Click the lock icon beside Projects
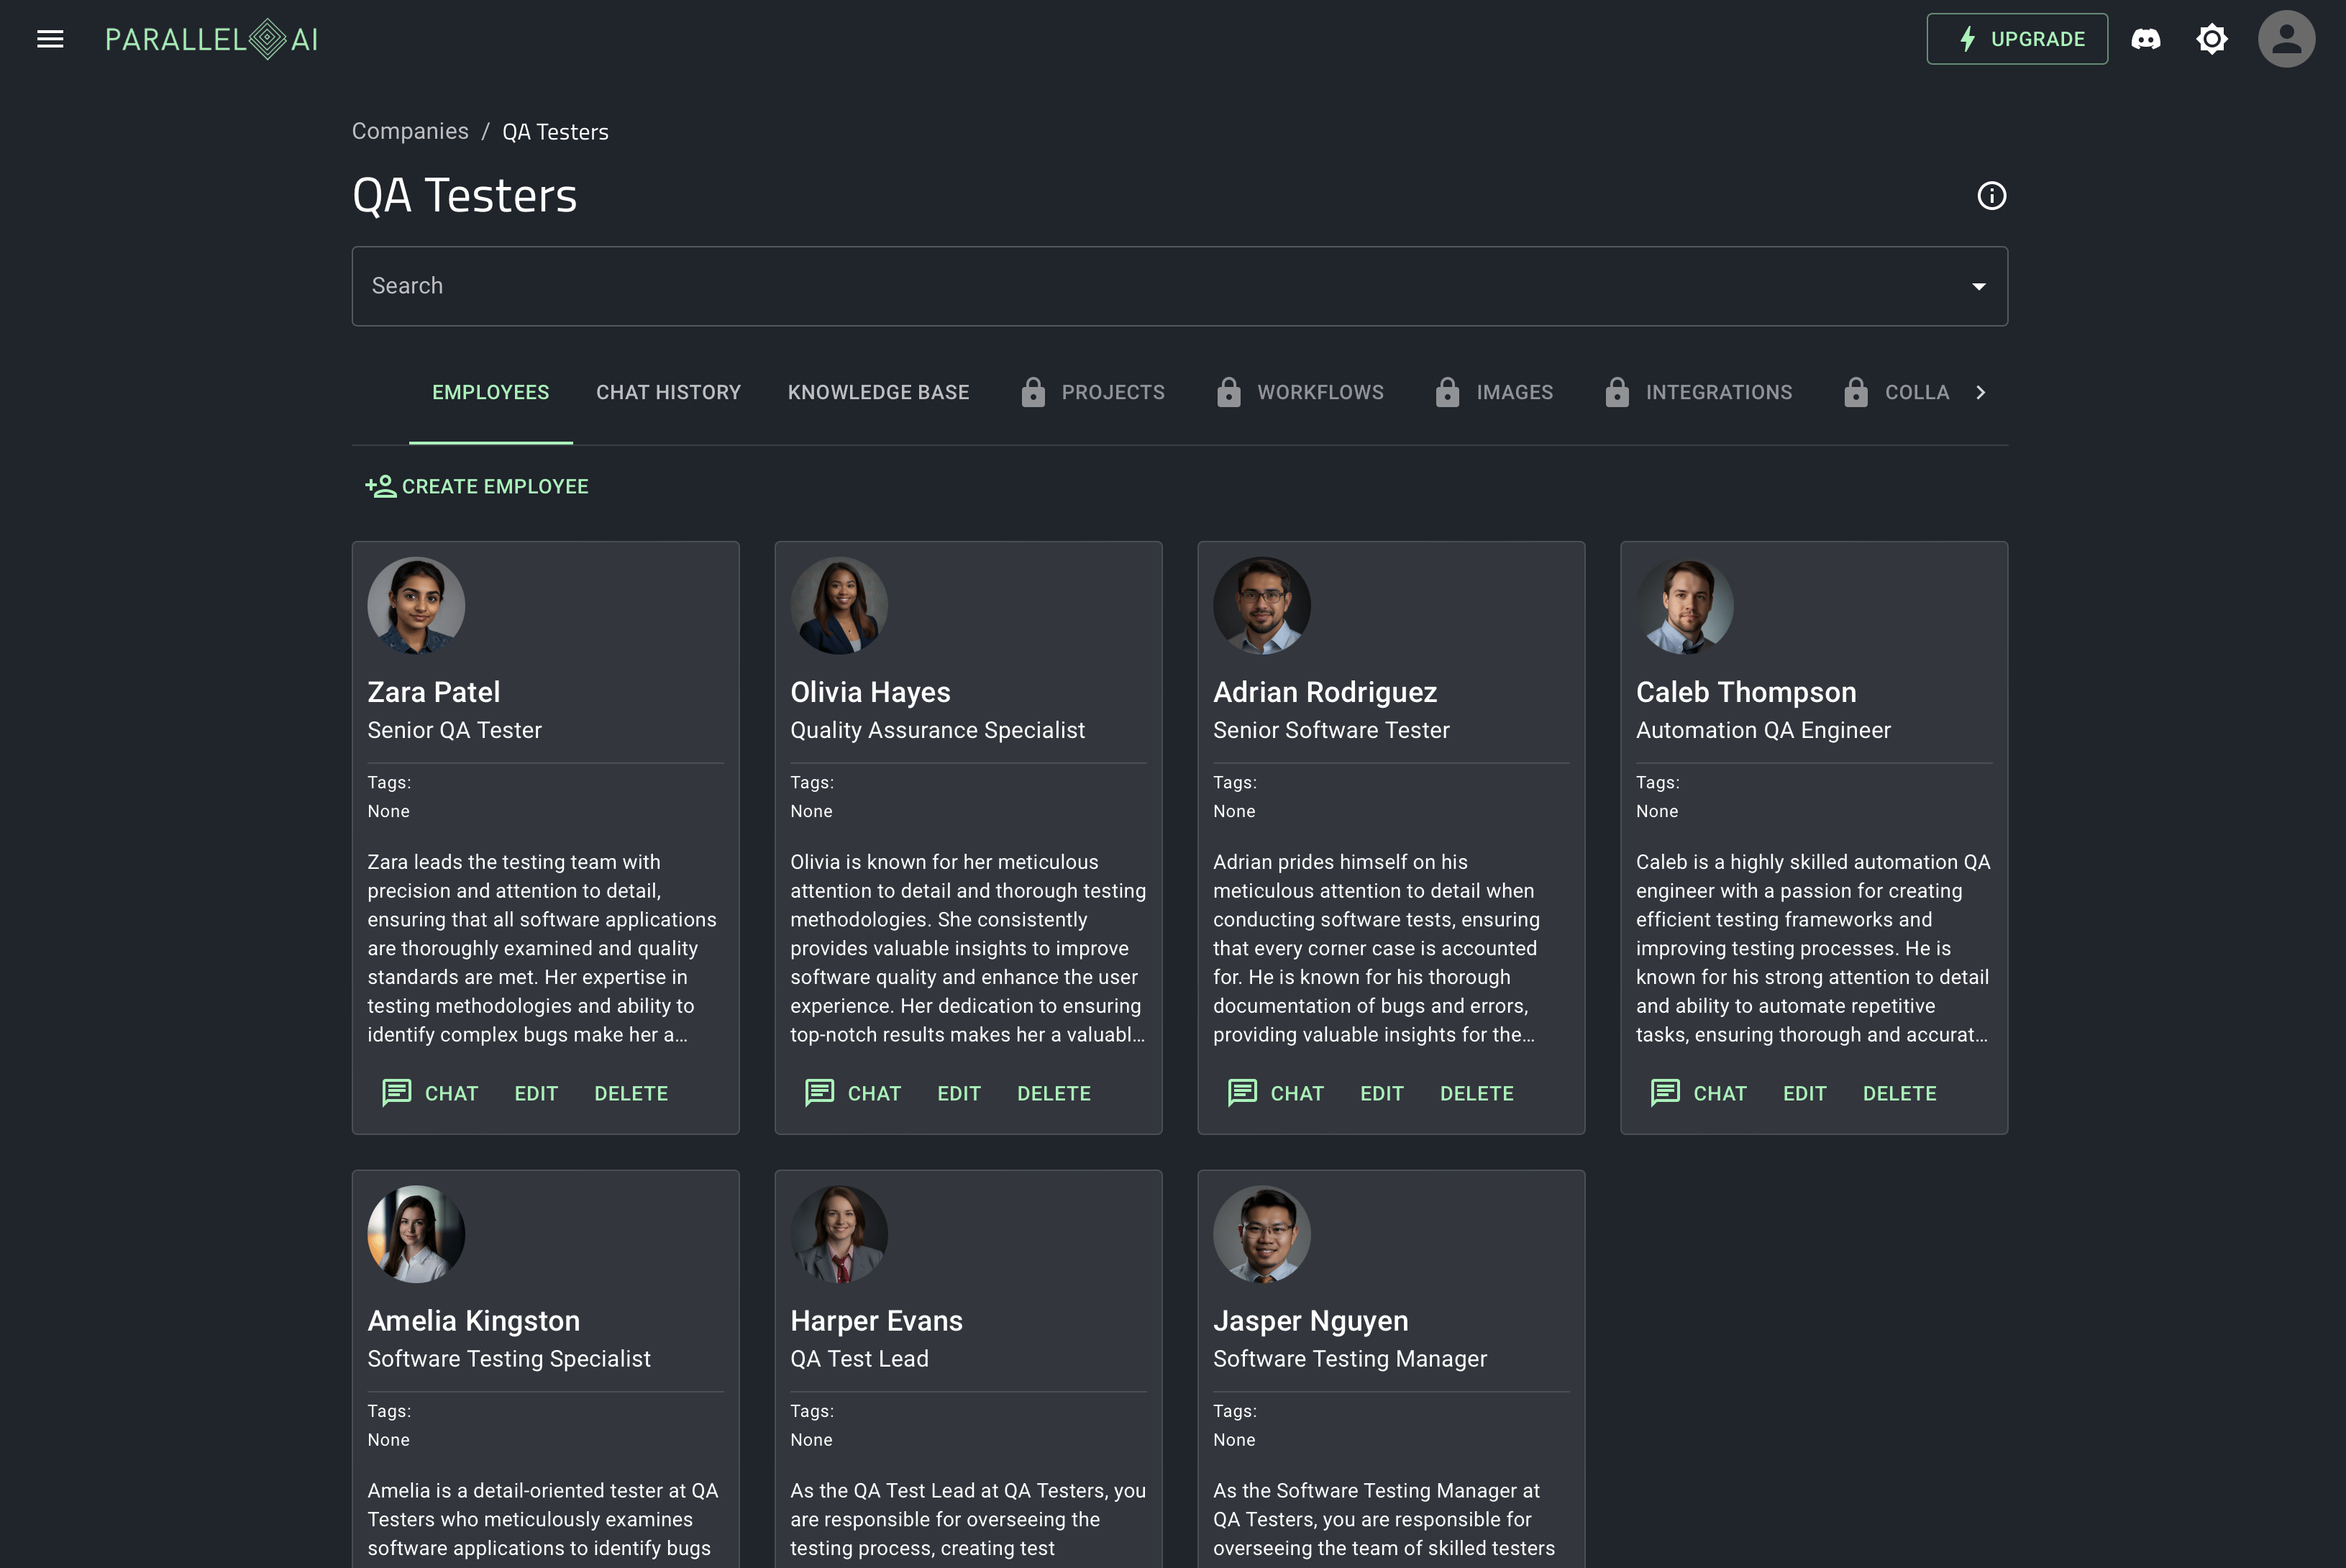Screen dimensions: 2346x1568 [1033, 392]
